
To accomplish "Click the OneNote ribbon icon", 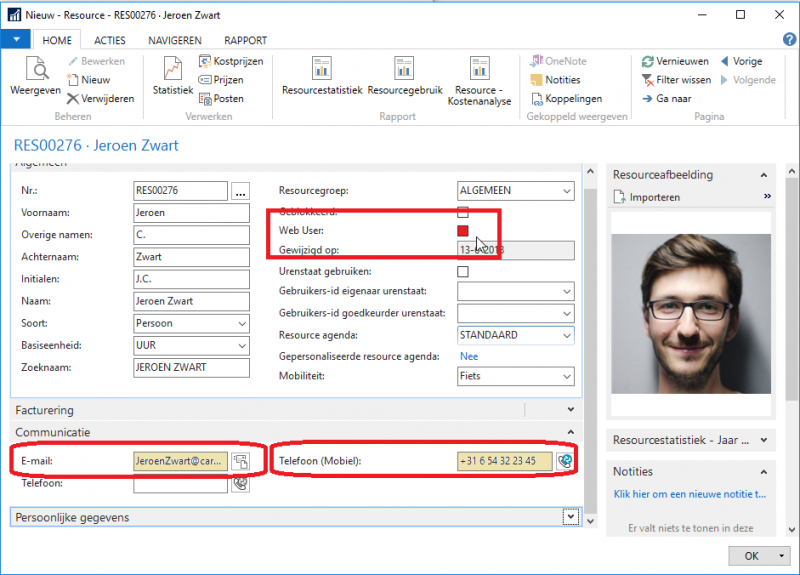I will click(558, 61).
